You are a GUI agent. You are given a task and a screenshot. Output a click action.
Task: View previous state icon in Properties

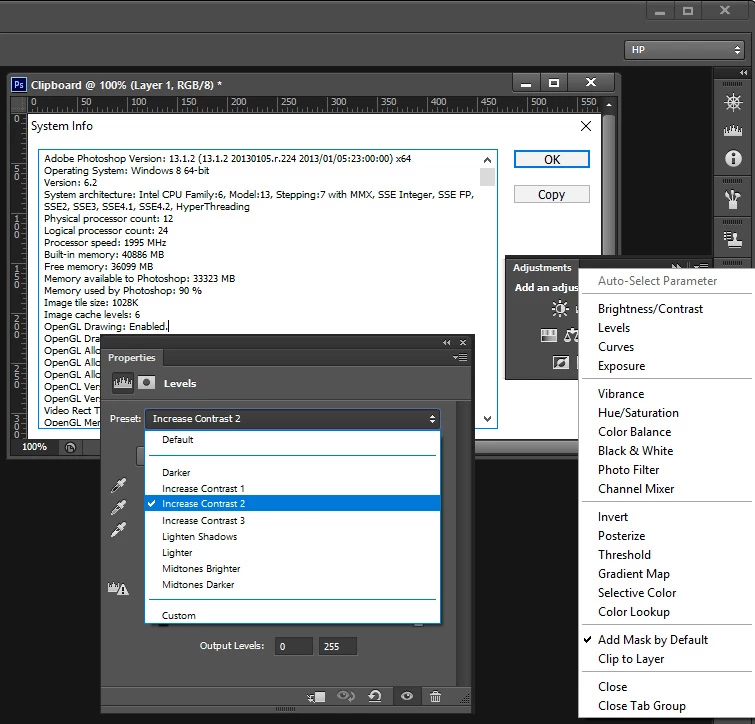point(346,696)
